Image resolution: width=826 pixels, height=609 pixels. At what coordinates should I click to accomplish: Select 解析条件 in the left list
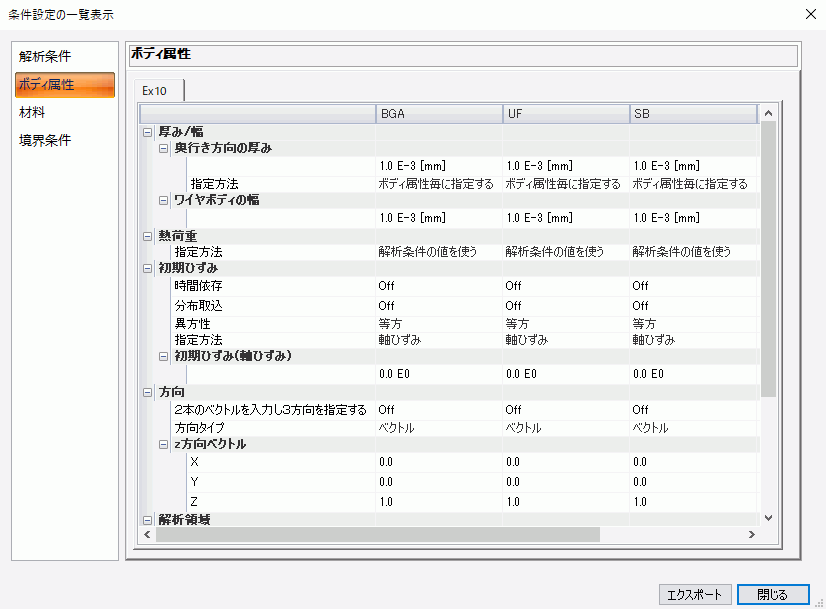tap(45, 56)
